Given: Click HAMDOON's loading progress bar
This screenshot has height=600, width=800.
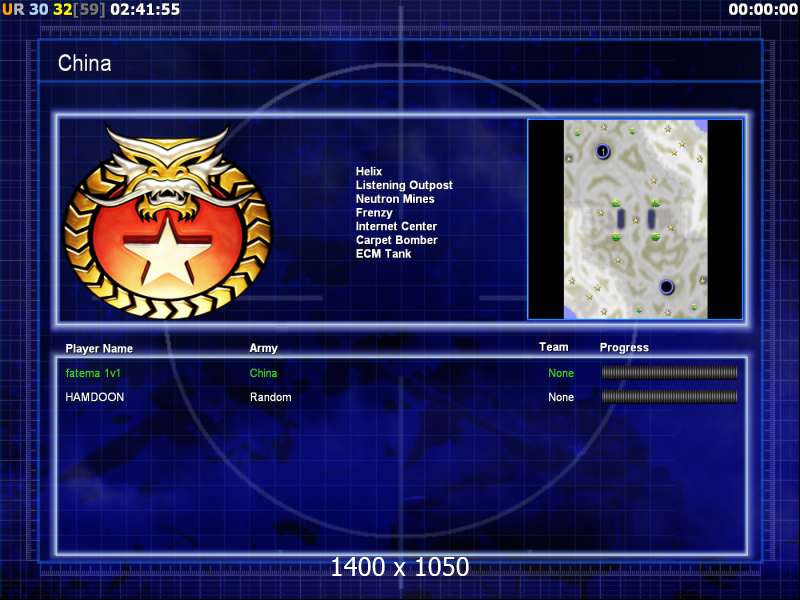Looking at the screenshot, I should (669, 397).
